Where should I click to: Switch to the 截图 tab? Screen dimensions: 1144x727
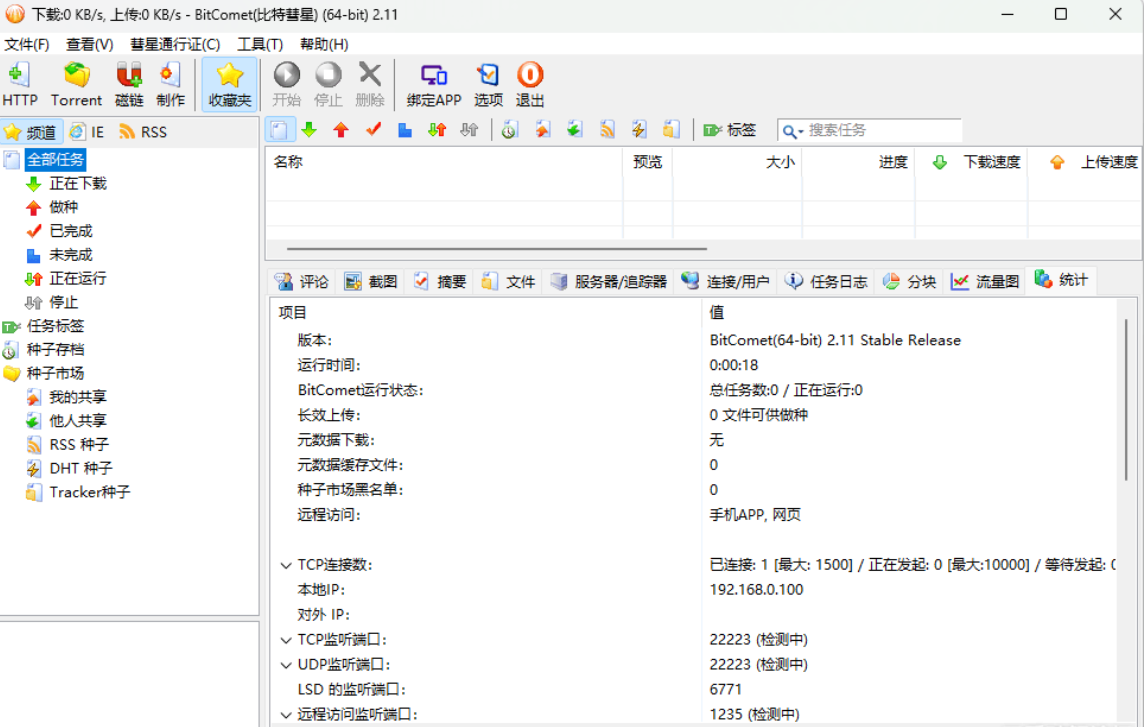click(x=371, y=282)
